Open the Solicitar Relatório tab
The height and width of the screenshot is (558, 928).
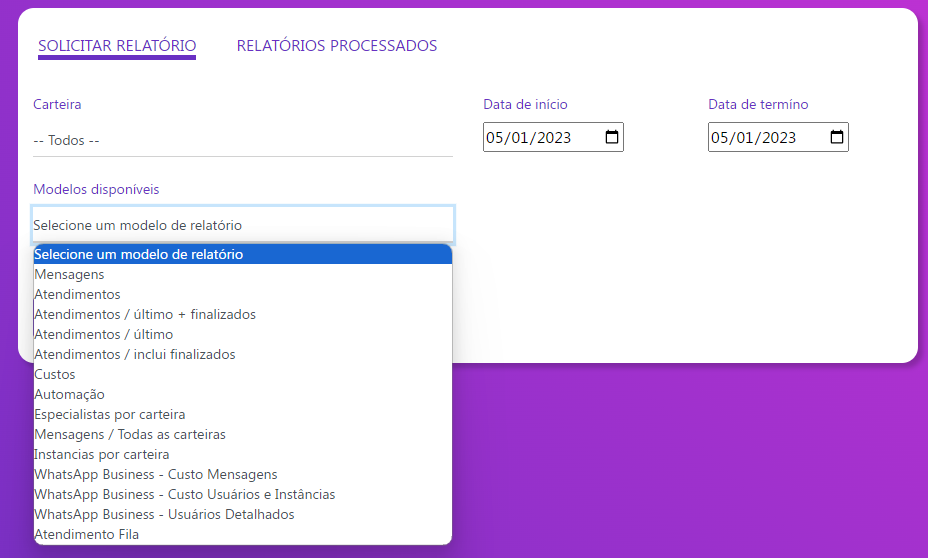click(117, 46)
